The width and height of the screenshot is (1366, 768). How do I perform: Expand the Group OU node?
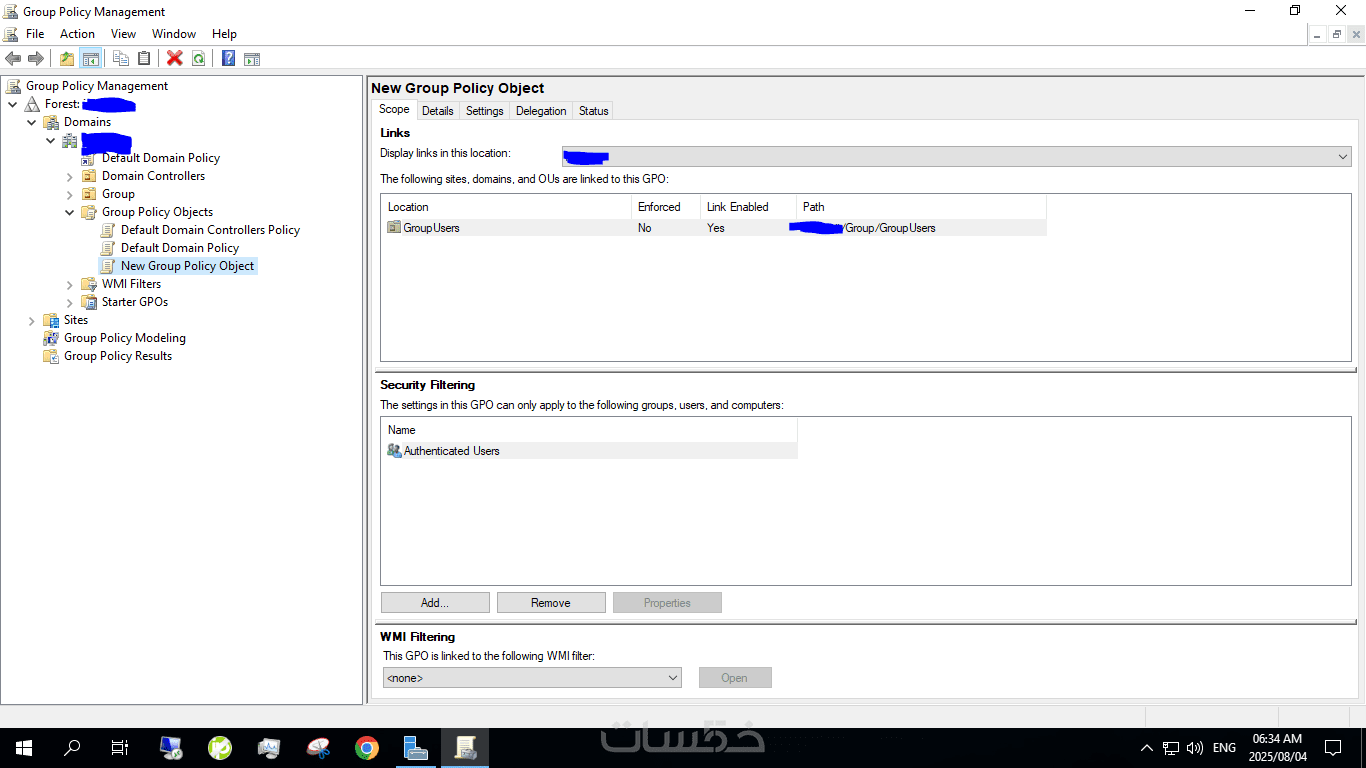pos(69,194)
